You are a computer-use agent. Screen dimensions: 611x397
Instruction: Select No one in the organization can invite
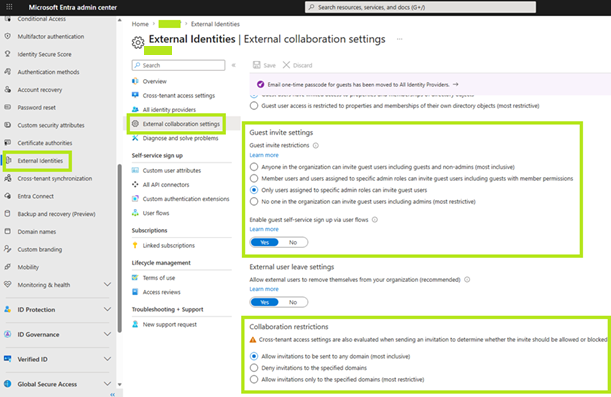tap(254, 201)
